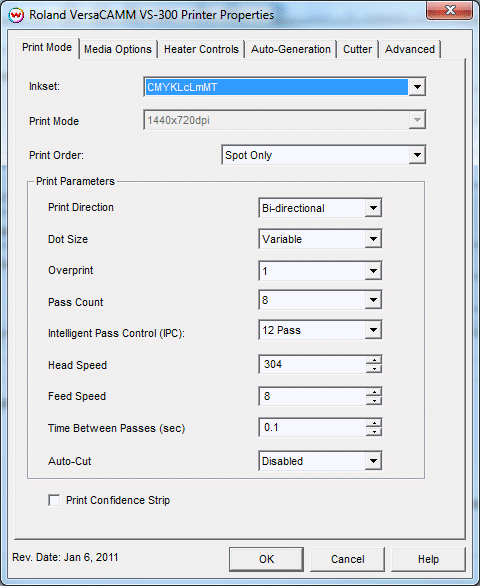Decrease Time Between Passes with down arrow

pos(374,432)
